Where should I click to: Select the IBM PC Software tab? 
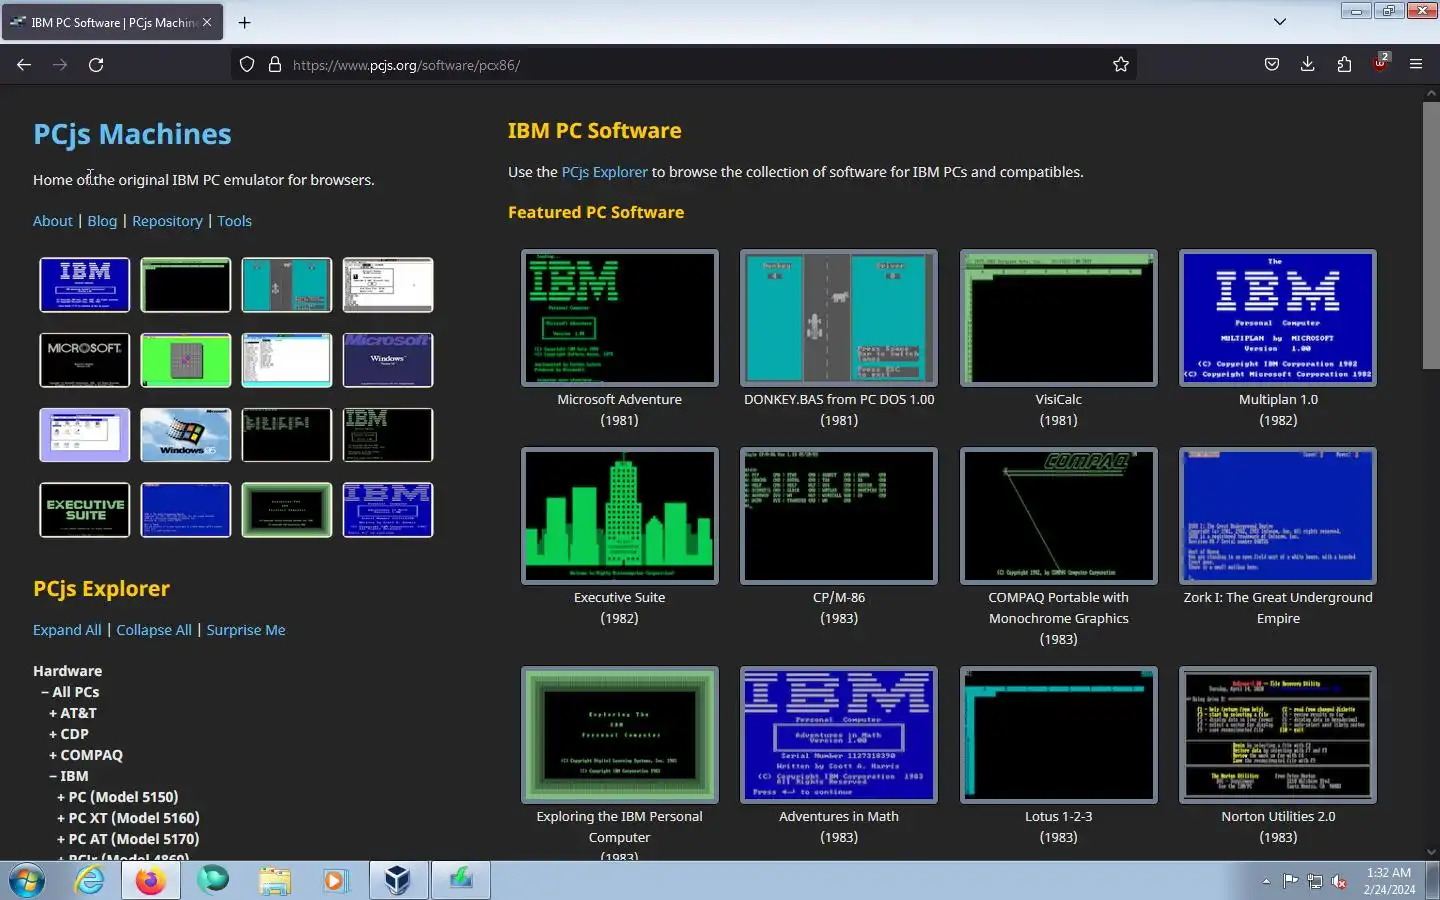coord(111,22)
